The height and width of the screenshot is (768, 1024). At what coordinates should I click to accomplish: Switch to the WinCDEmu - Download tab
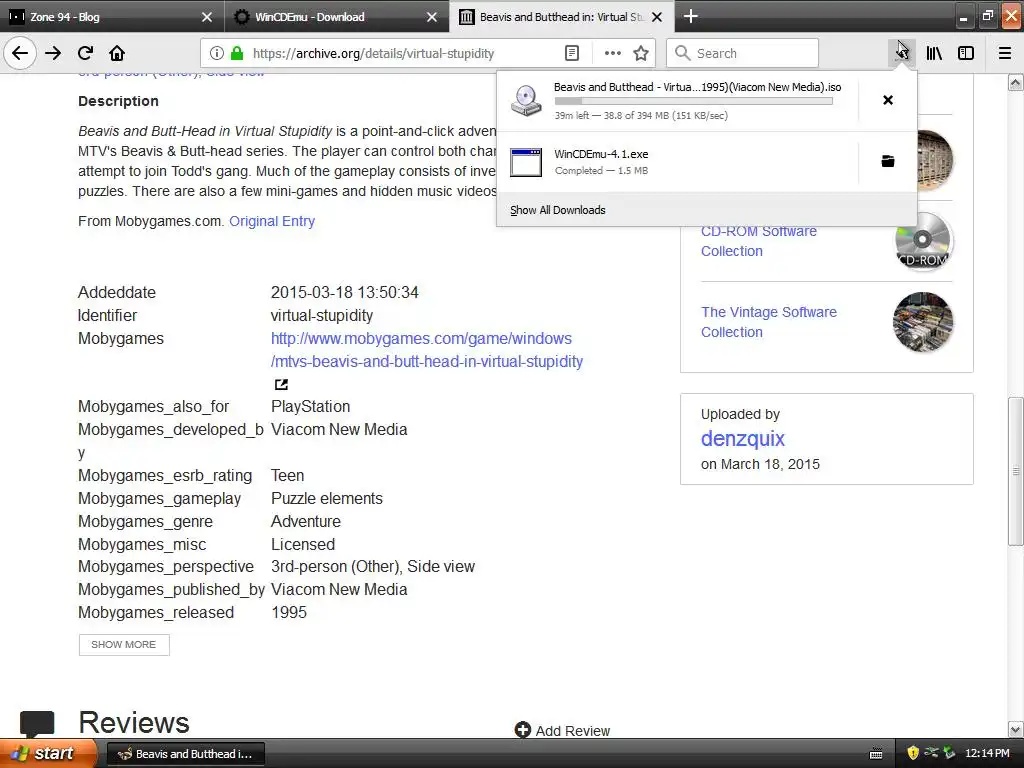pyautogui.click(x=336, y=17)
